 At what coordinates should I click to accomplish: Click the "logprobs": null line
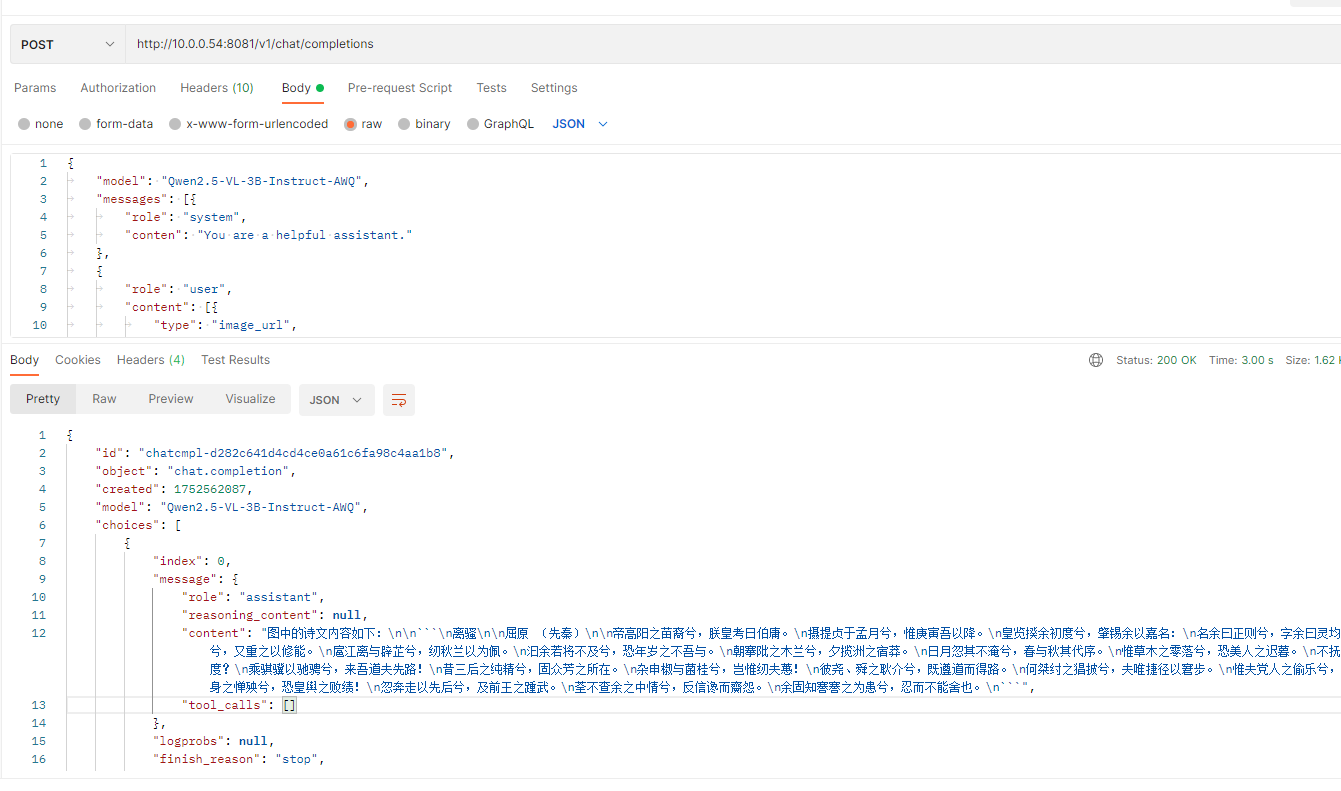(214, 741)
